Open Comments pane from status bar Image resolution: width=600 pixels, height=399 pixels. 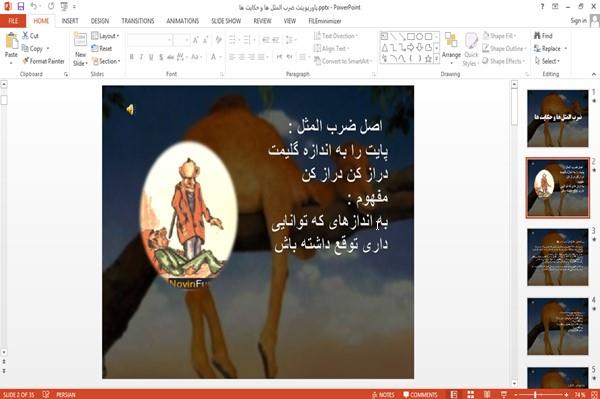pos(420,395)
